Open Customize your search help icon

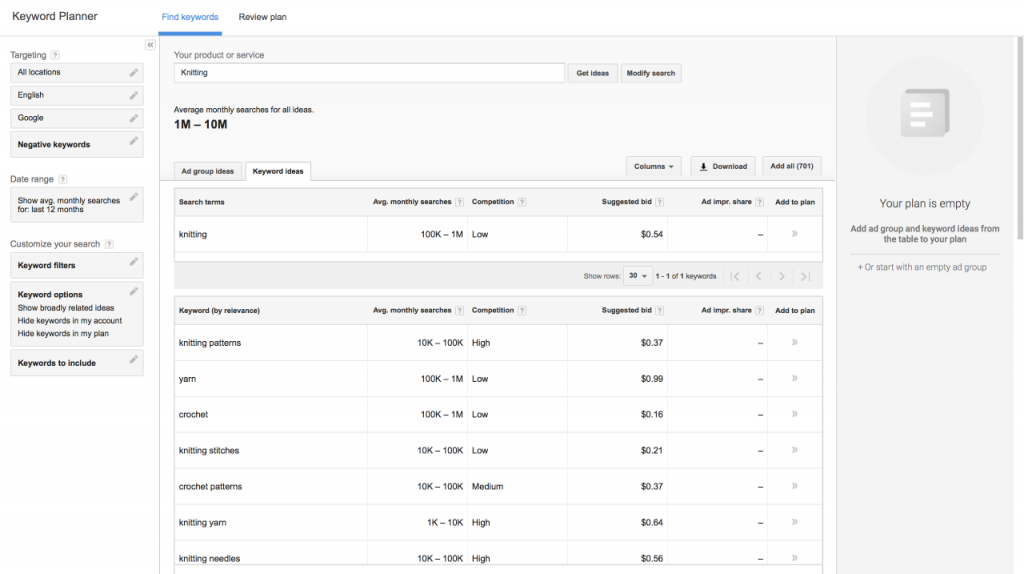point(109,244)
